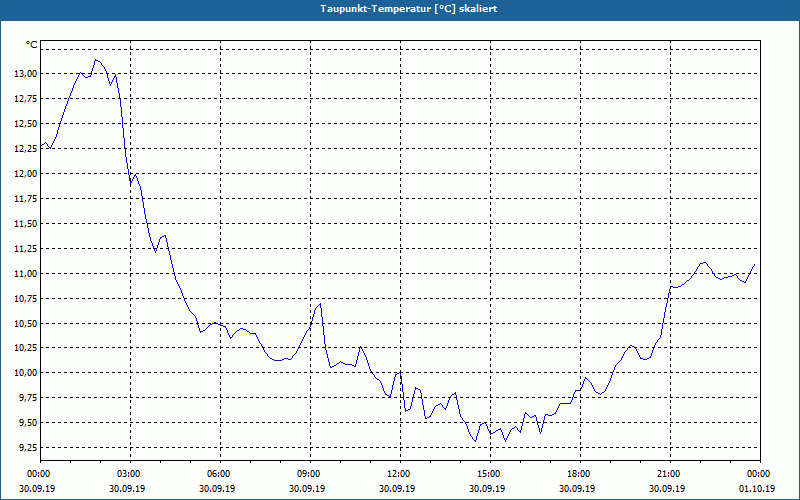
Task: Click the 30.09.19 date under 06:00
Action: click(x=217, y=489)
